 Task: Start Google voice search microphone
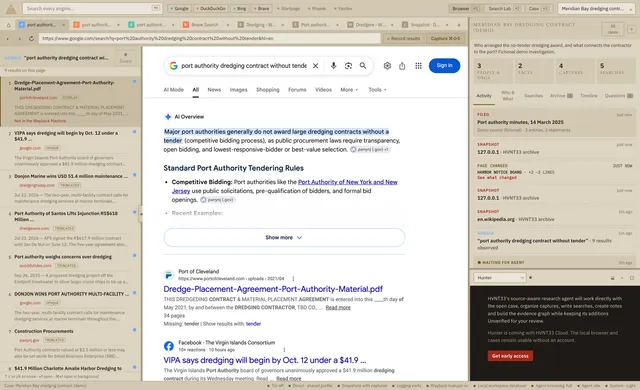click(333, 66)
